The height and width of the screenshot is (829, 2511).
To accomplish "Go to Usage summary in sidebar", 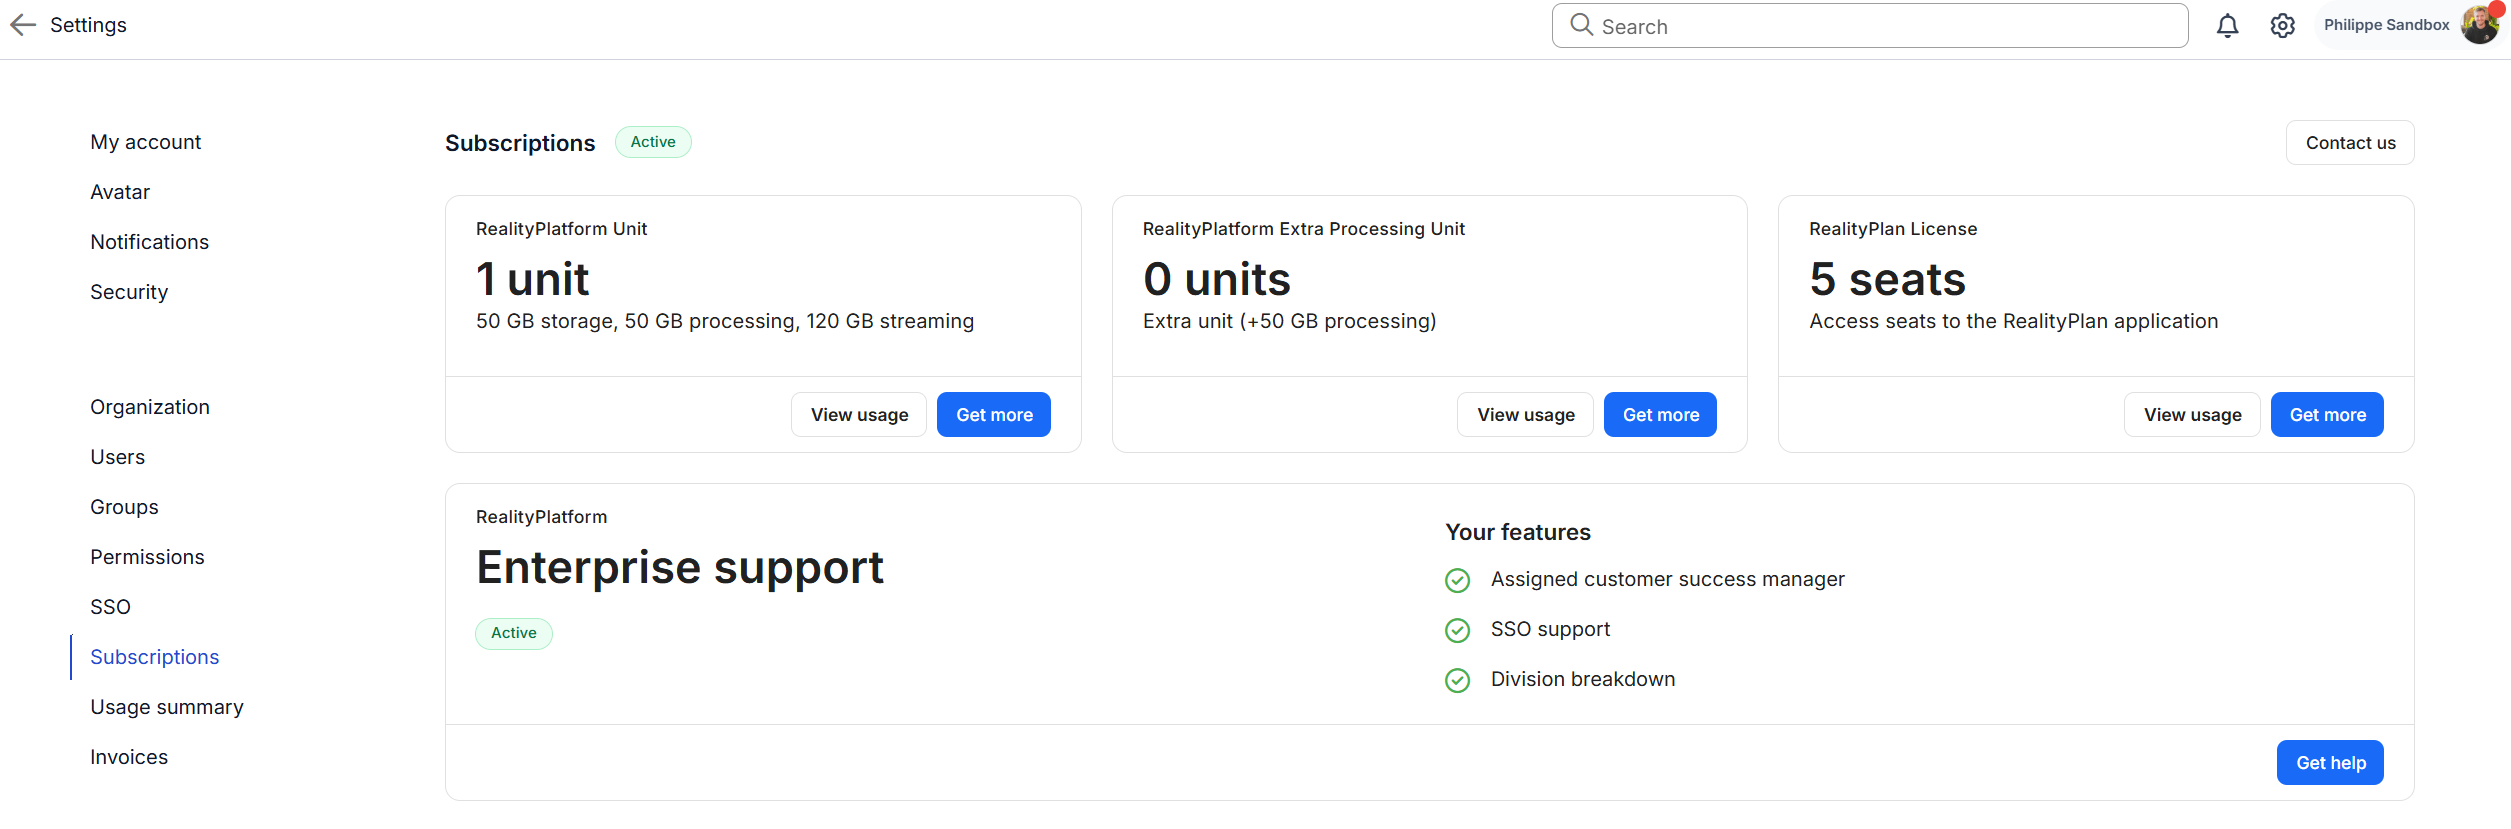I will pos(166,707).
